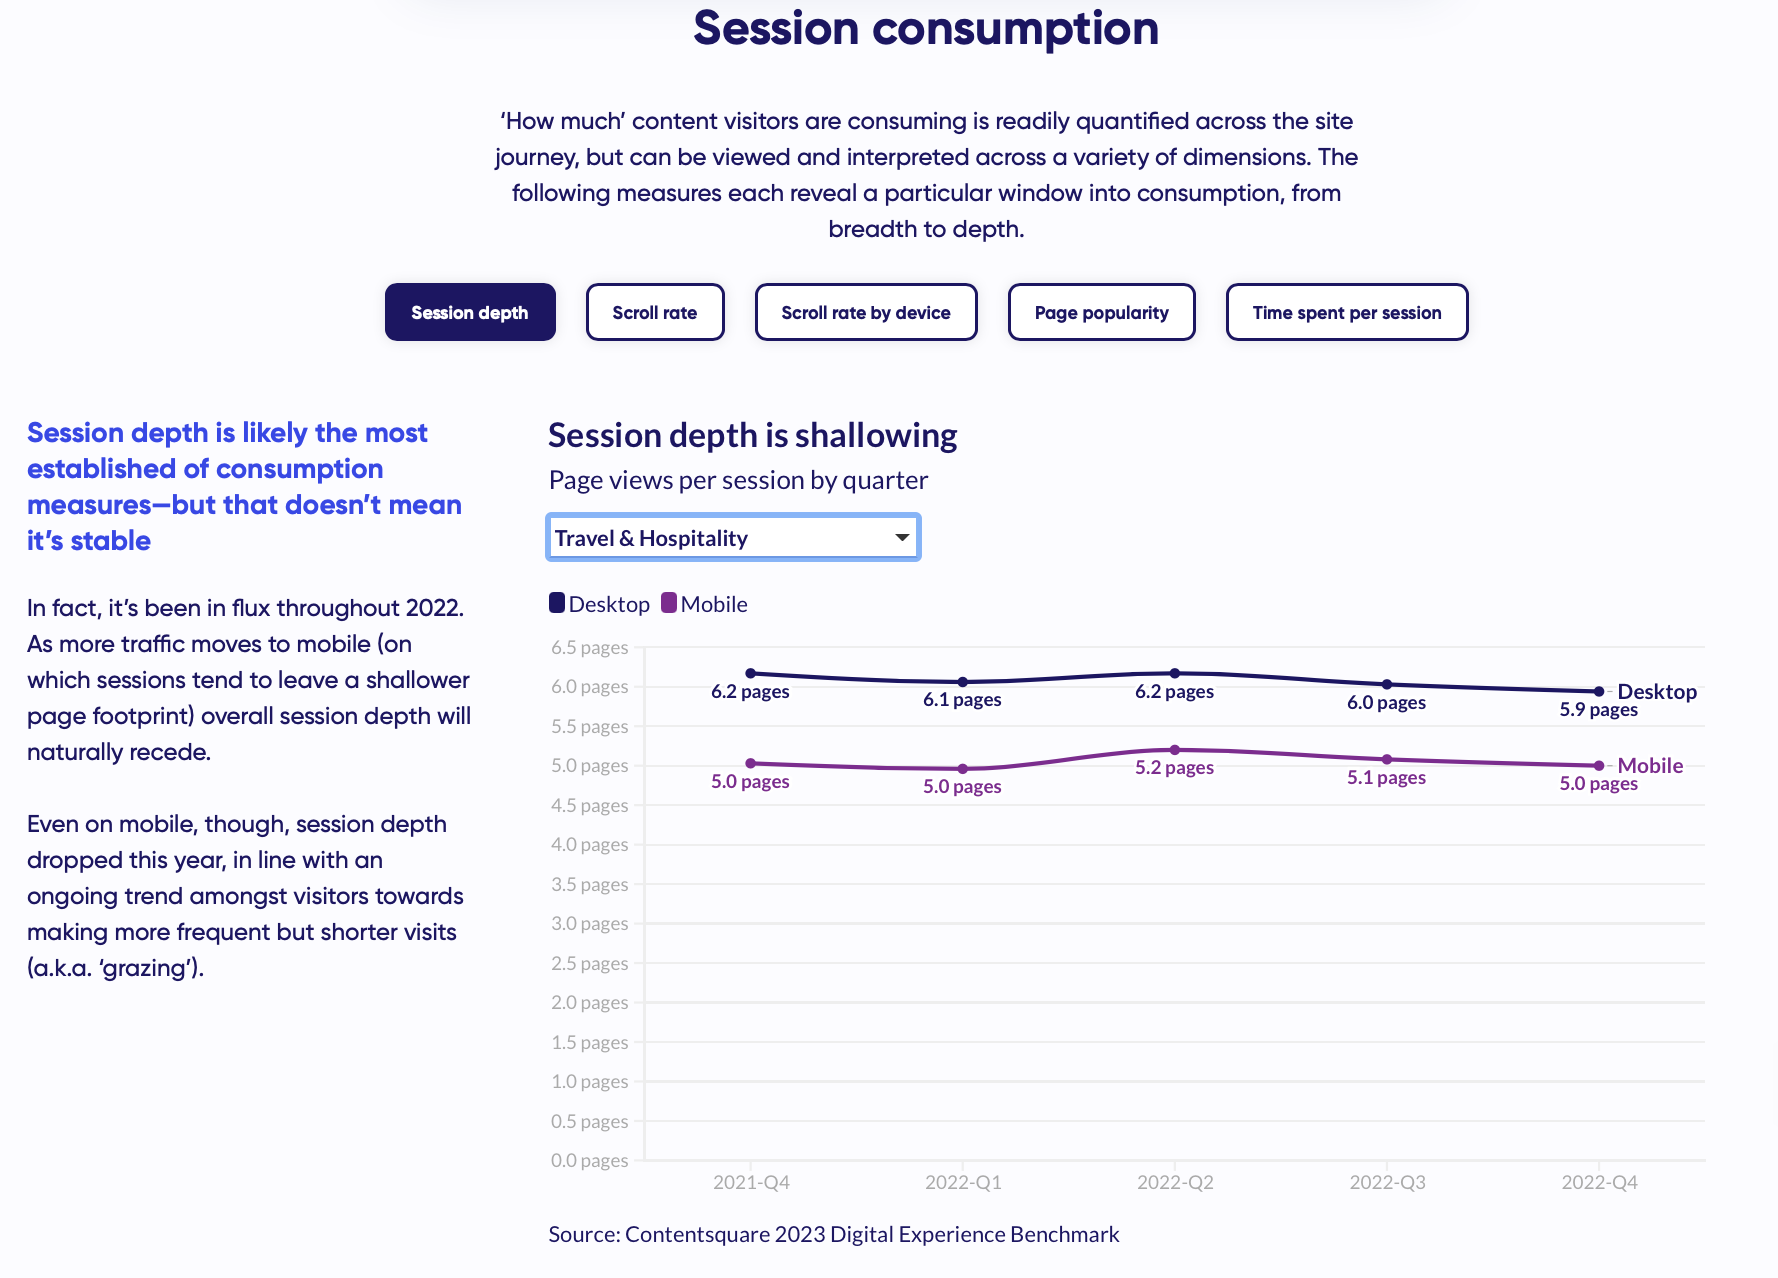The width and height of the screenshot is (1778, 1278).
Task: Switch to the Scroll rate tab
Action: tap(655, 312)
